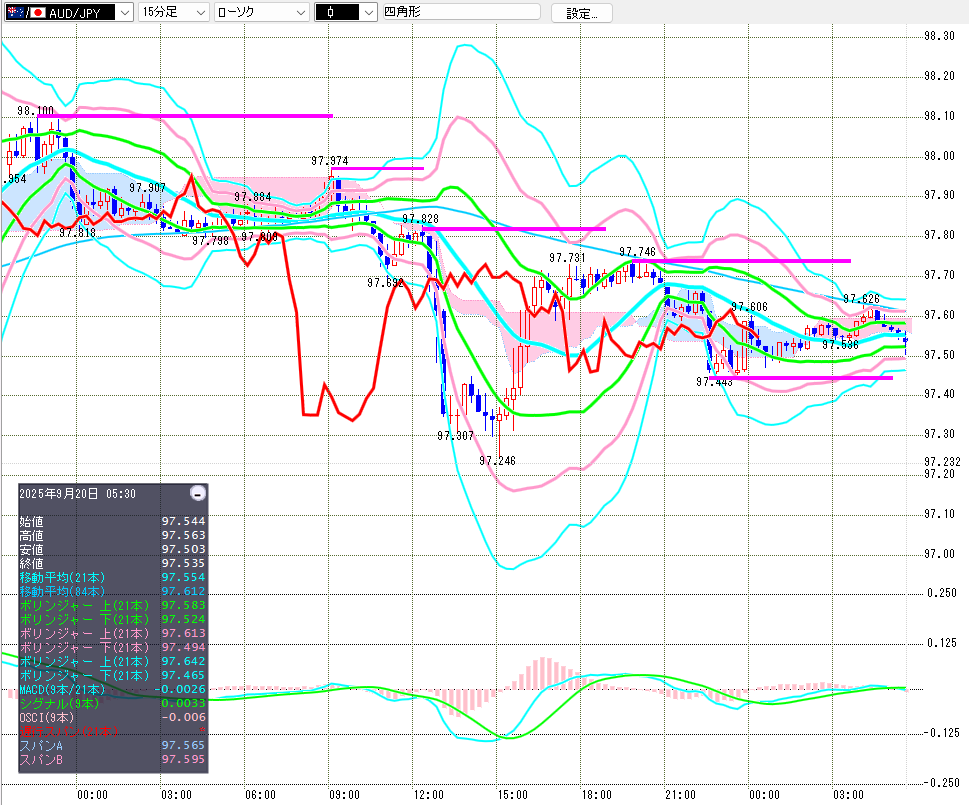Click the 2025年9月20日 05:30 date header
Image resolution: width=969 pixels, height=805 pixels.
(78, 493)
